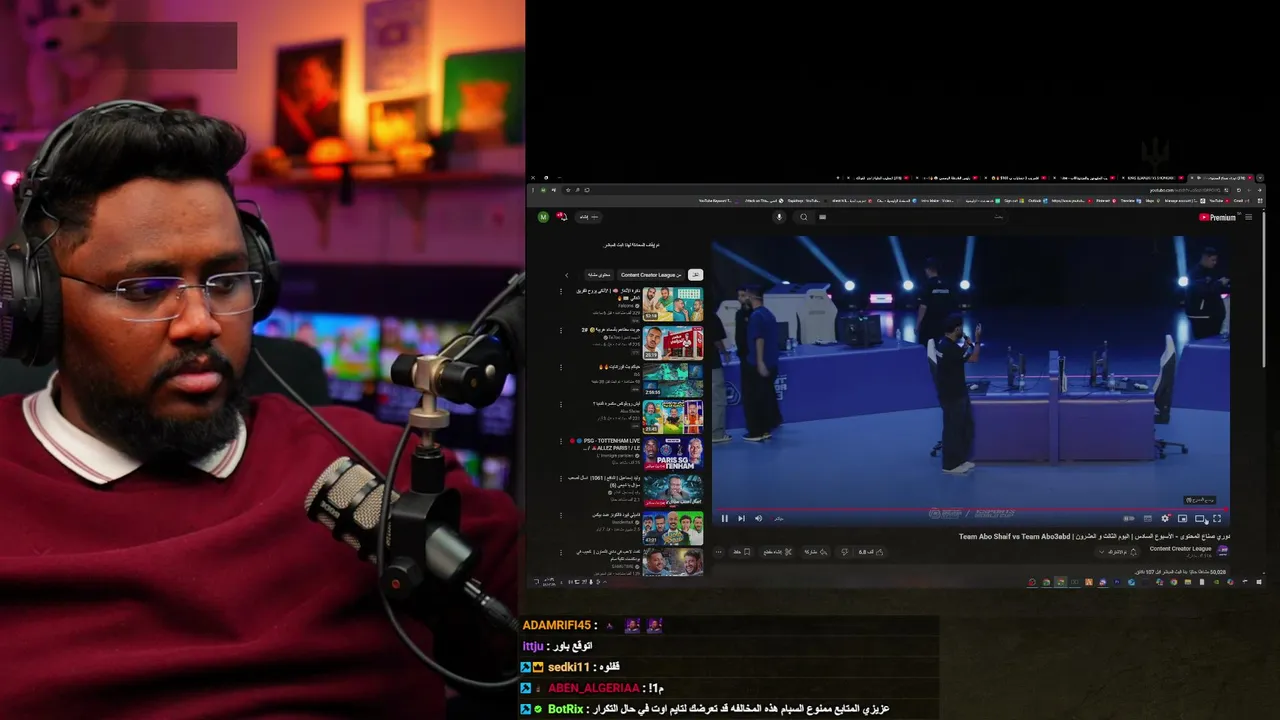Toggle theater mode in player

point(1200,518)
